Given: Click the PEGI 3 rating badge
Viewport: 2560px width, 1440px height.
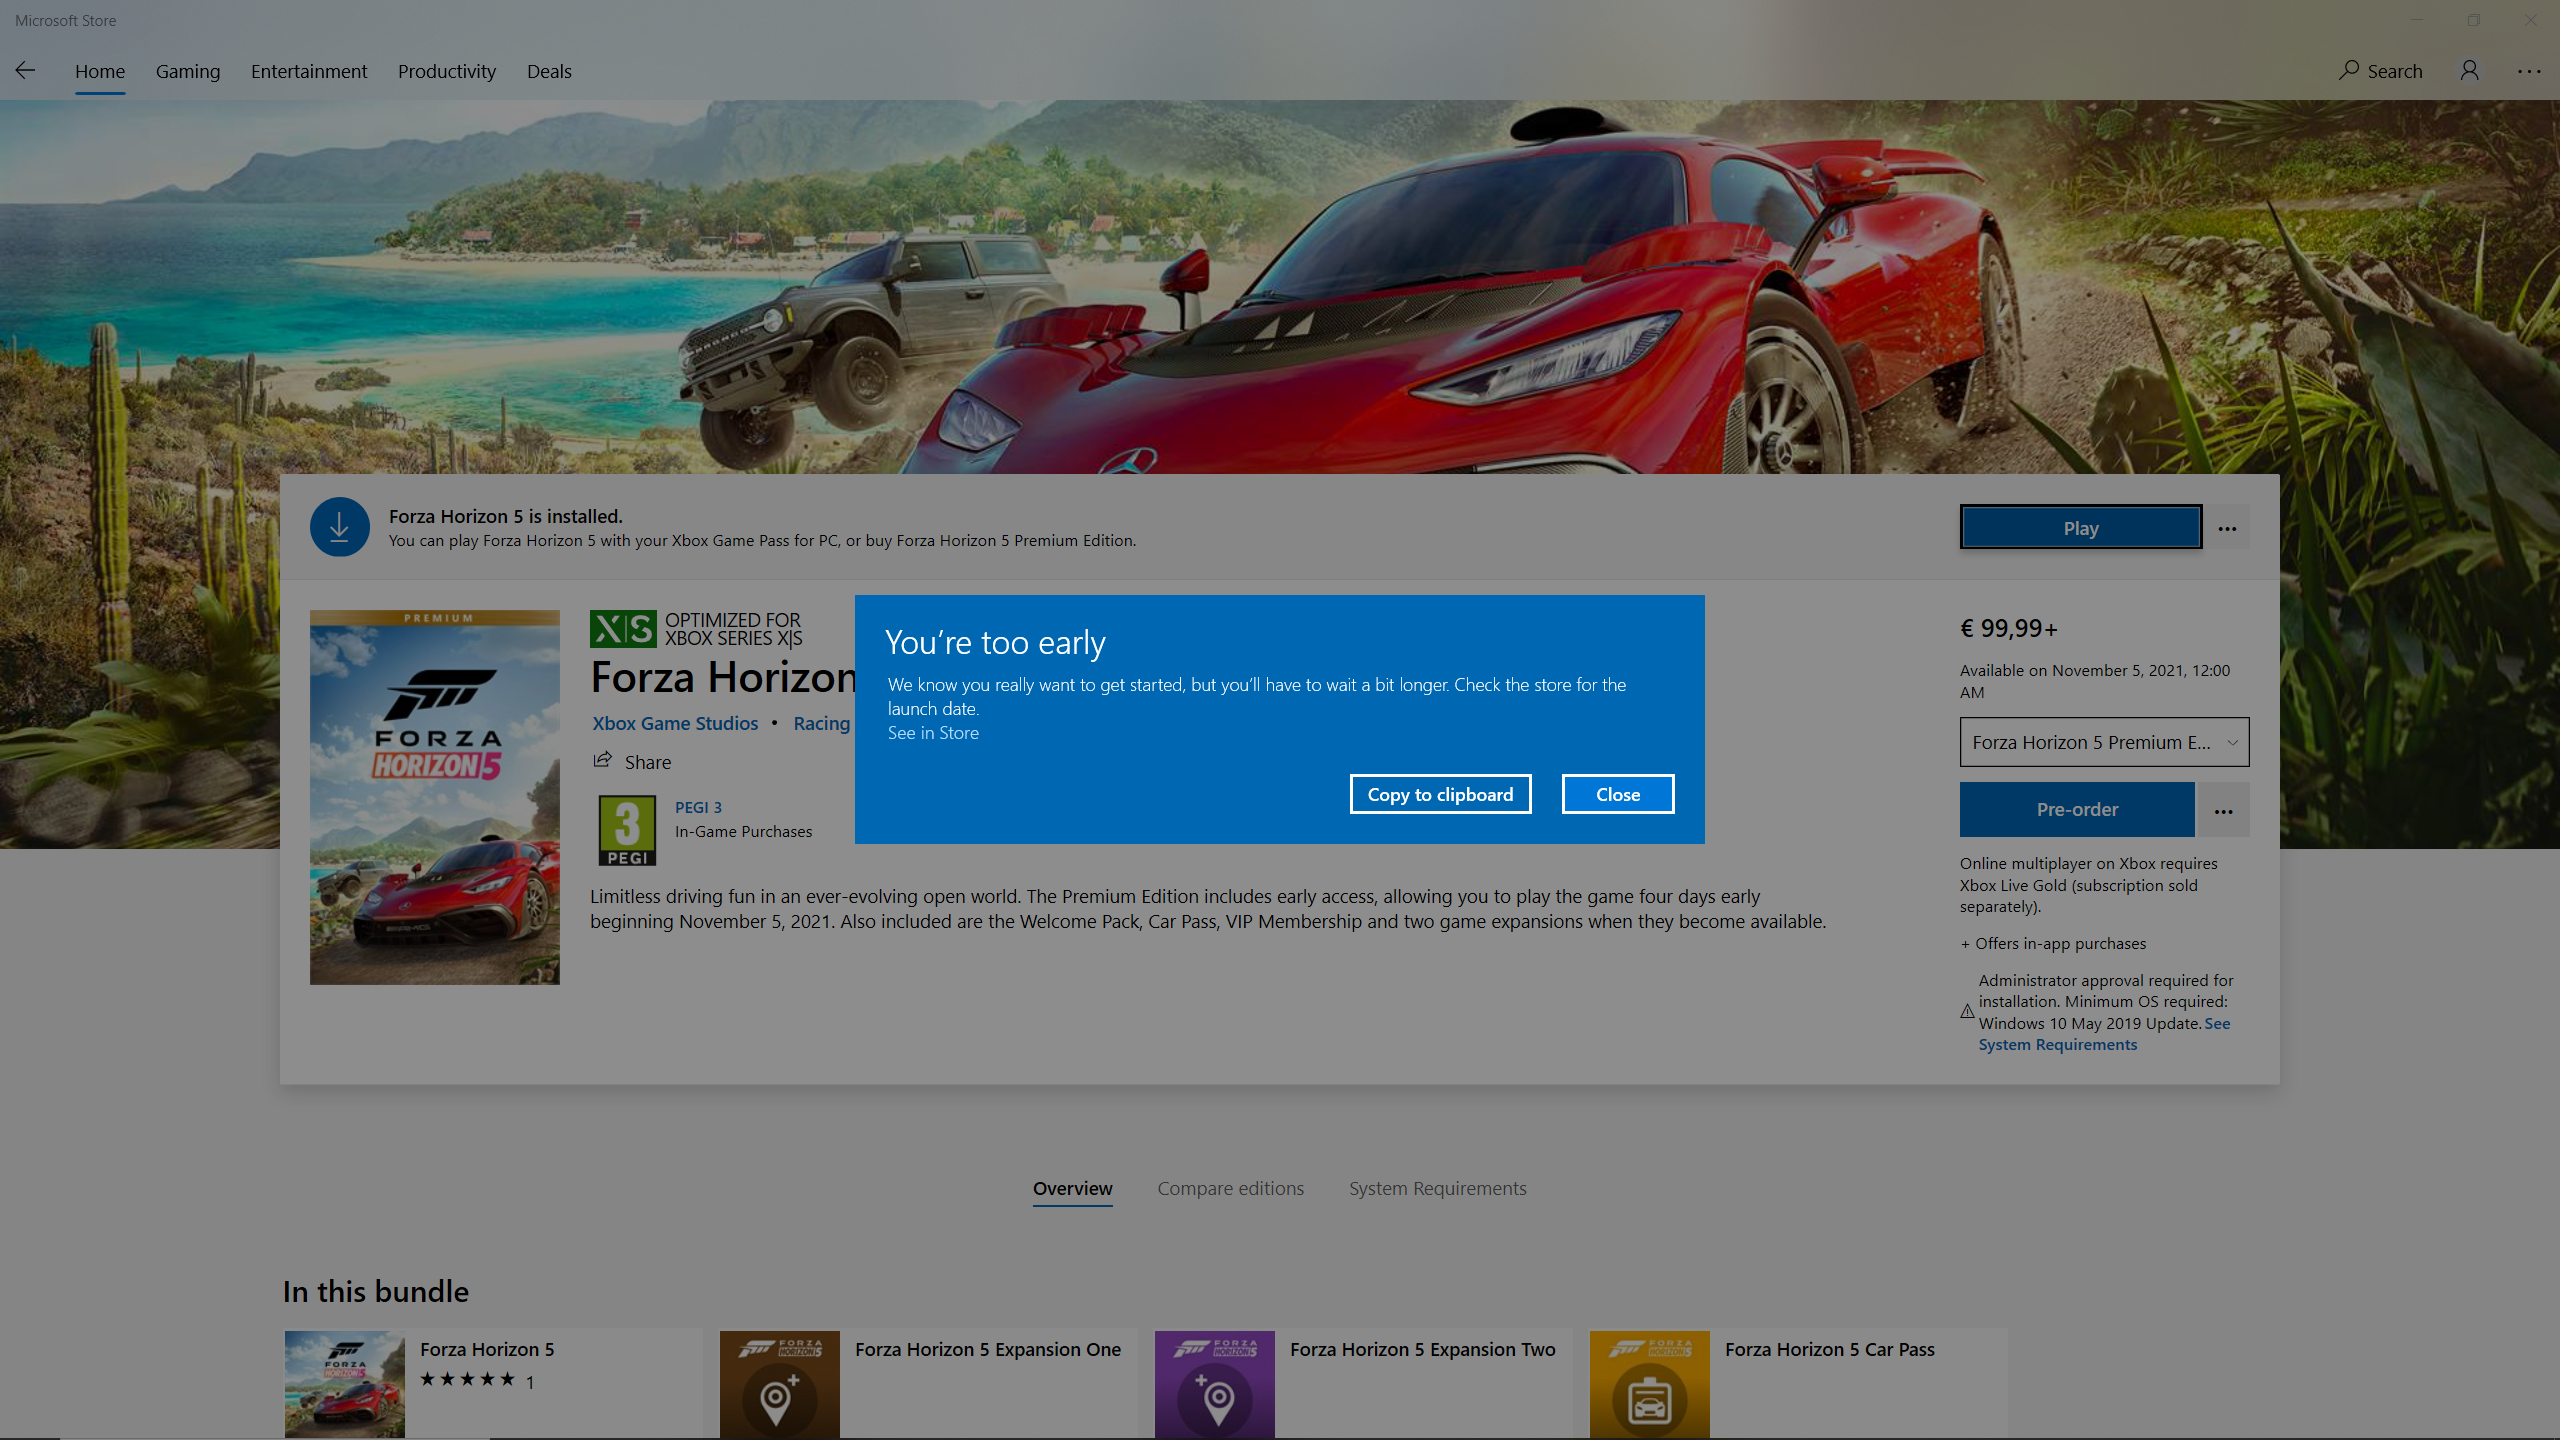Looking at the screenshot, I should [627, 830].
